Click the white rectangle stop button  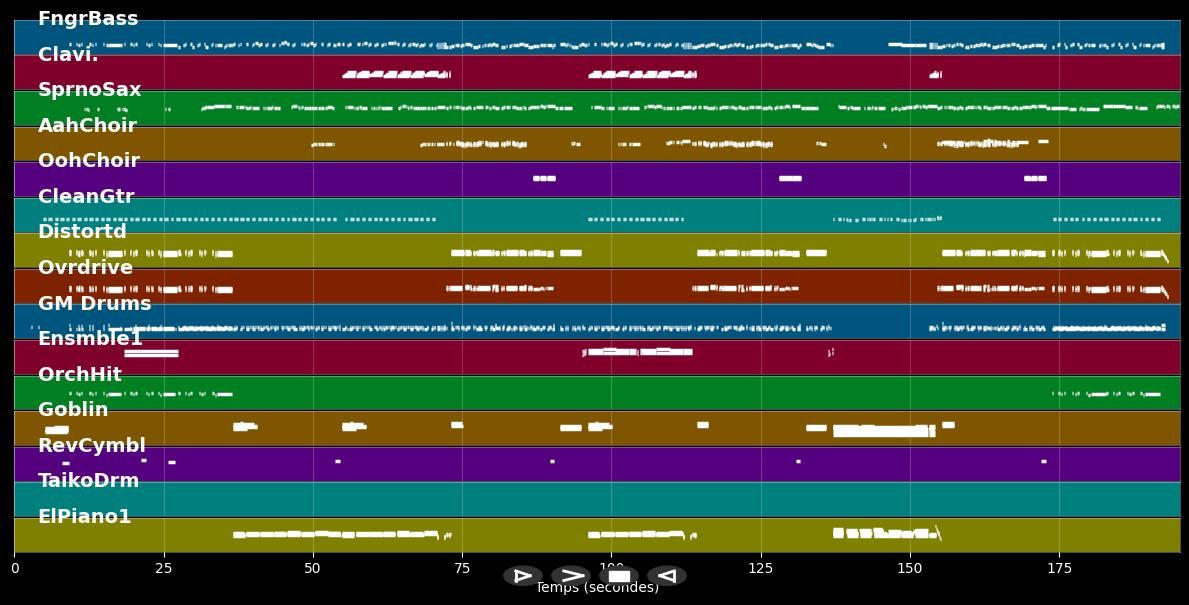click(619, 576)
